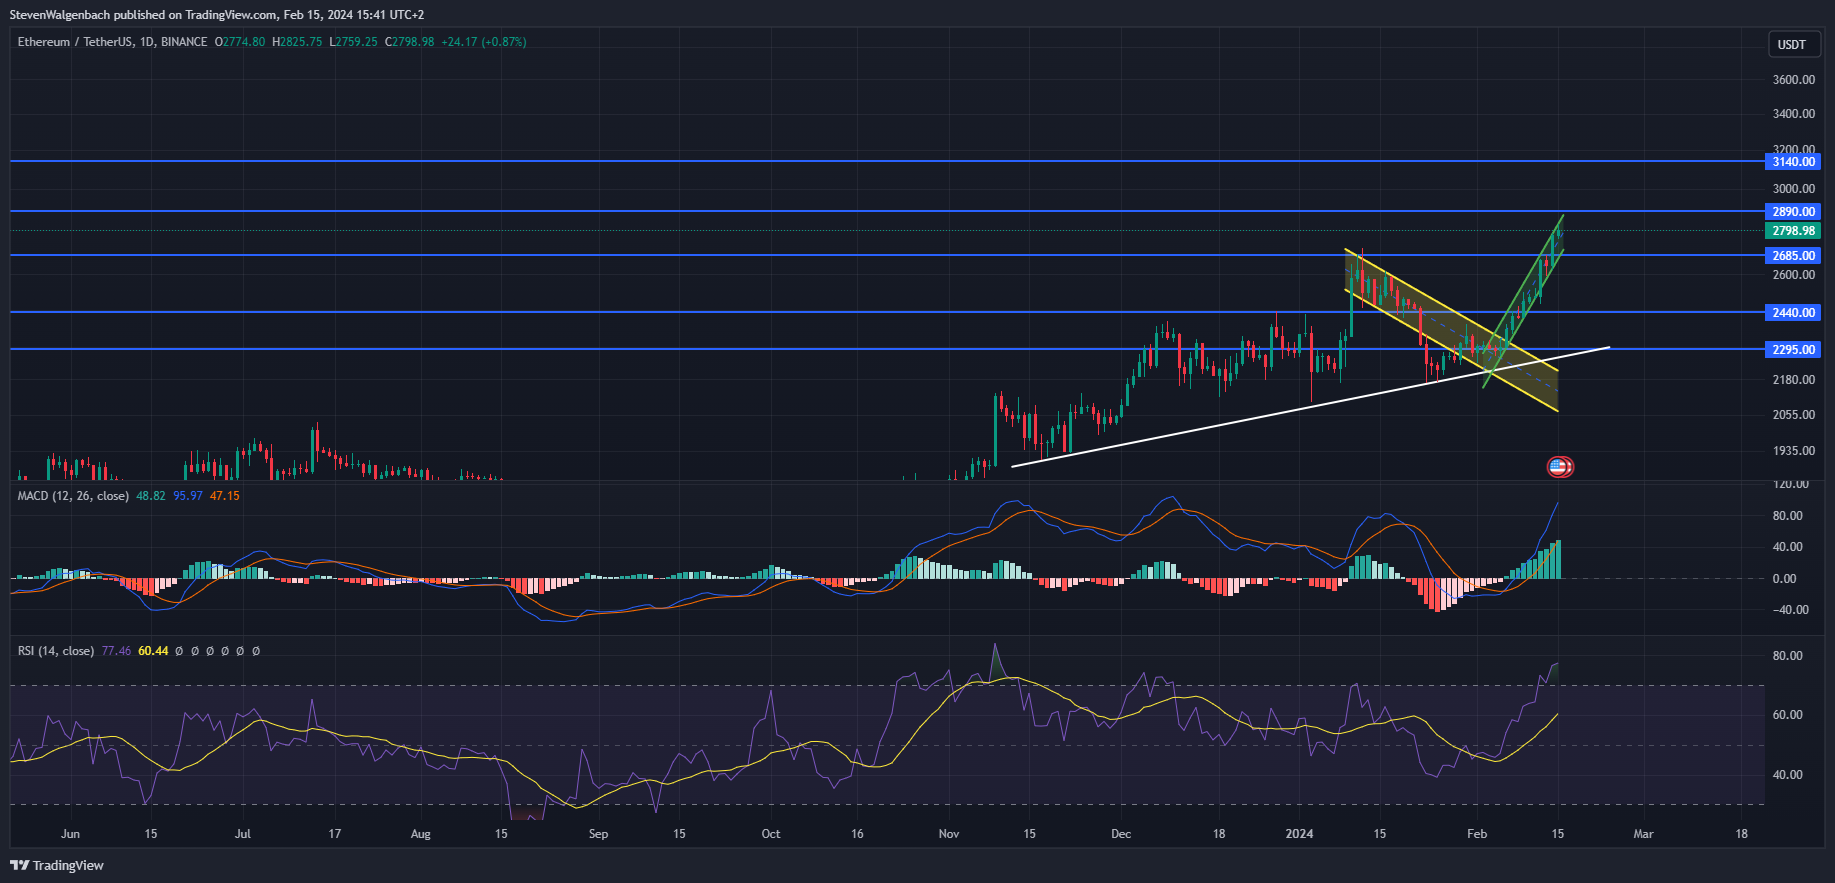1835x883 pixels.
Task: Click the high price H2825.75
Action: tap(297, 42)
